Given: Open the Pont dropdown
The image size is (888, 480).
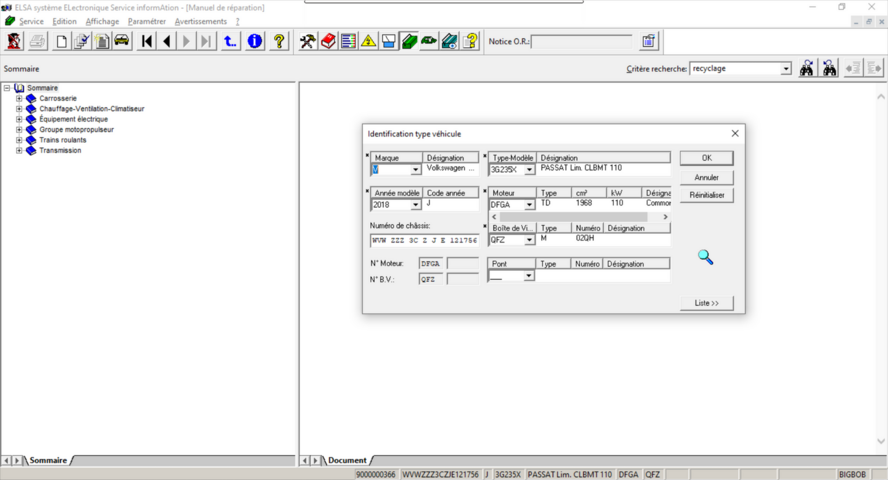Looking at the screenshot, I should click(x=528, y=276).
